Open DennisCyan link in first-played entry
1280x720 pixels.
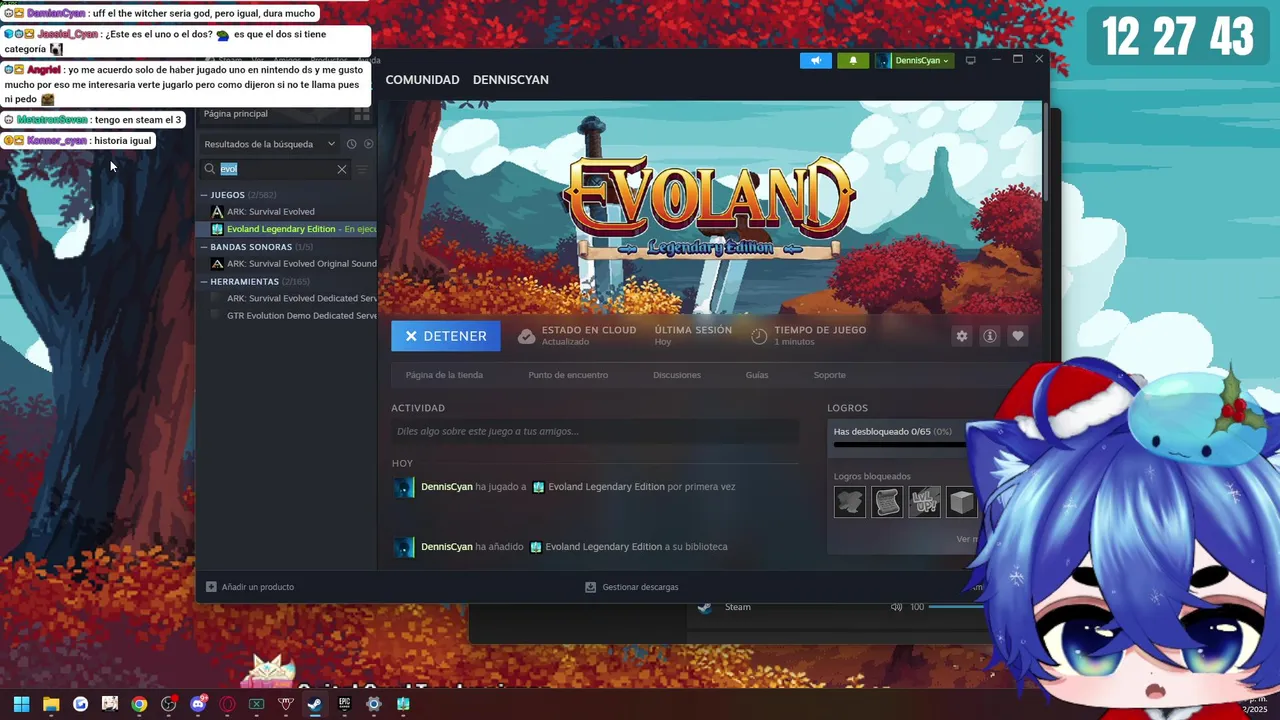[447, 487]
